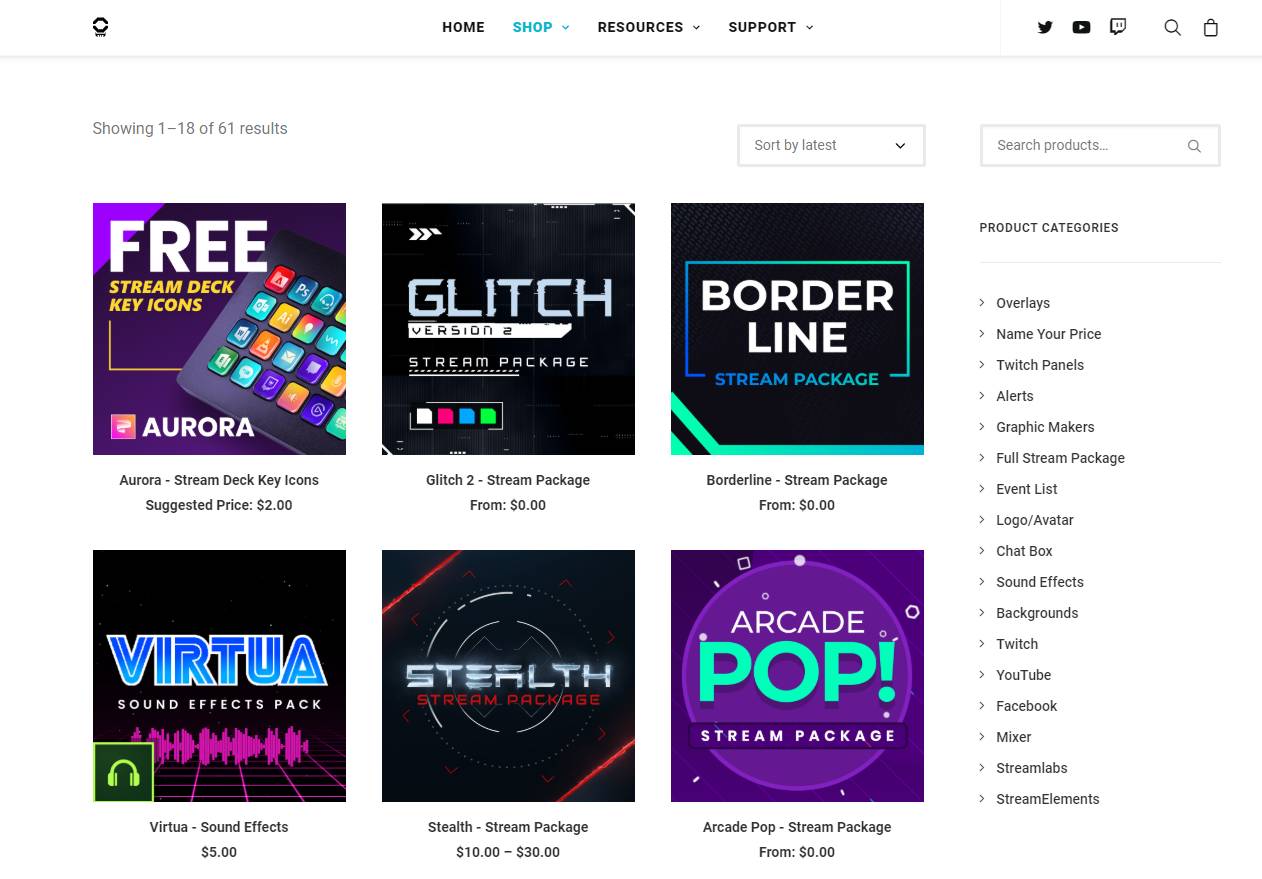1262x879 pixels.
Task: Browse the StreamElements category
Action: tap(1048, 799)
